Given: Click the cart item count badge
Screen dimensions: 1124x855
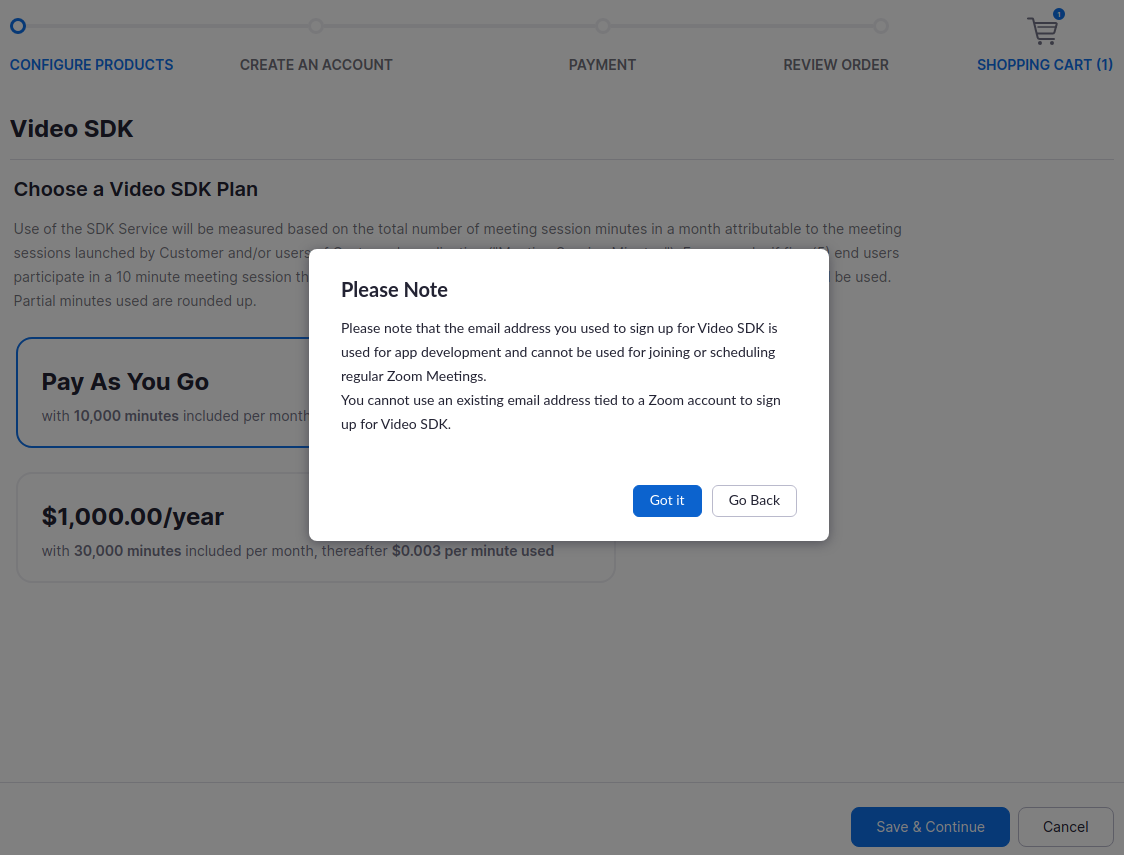Looking at the screenshot, I should pos(1059,14).
